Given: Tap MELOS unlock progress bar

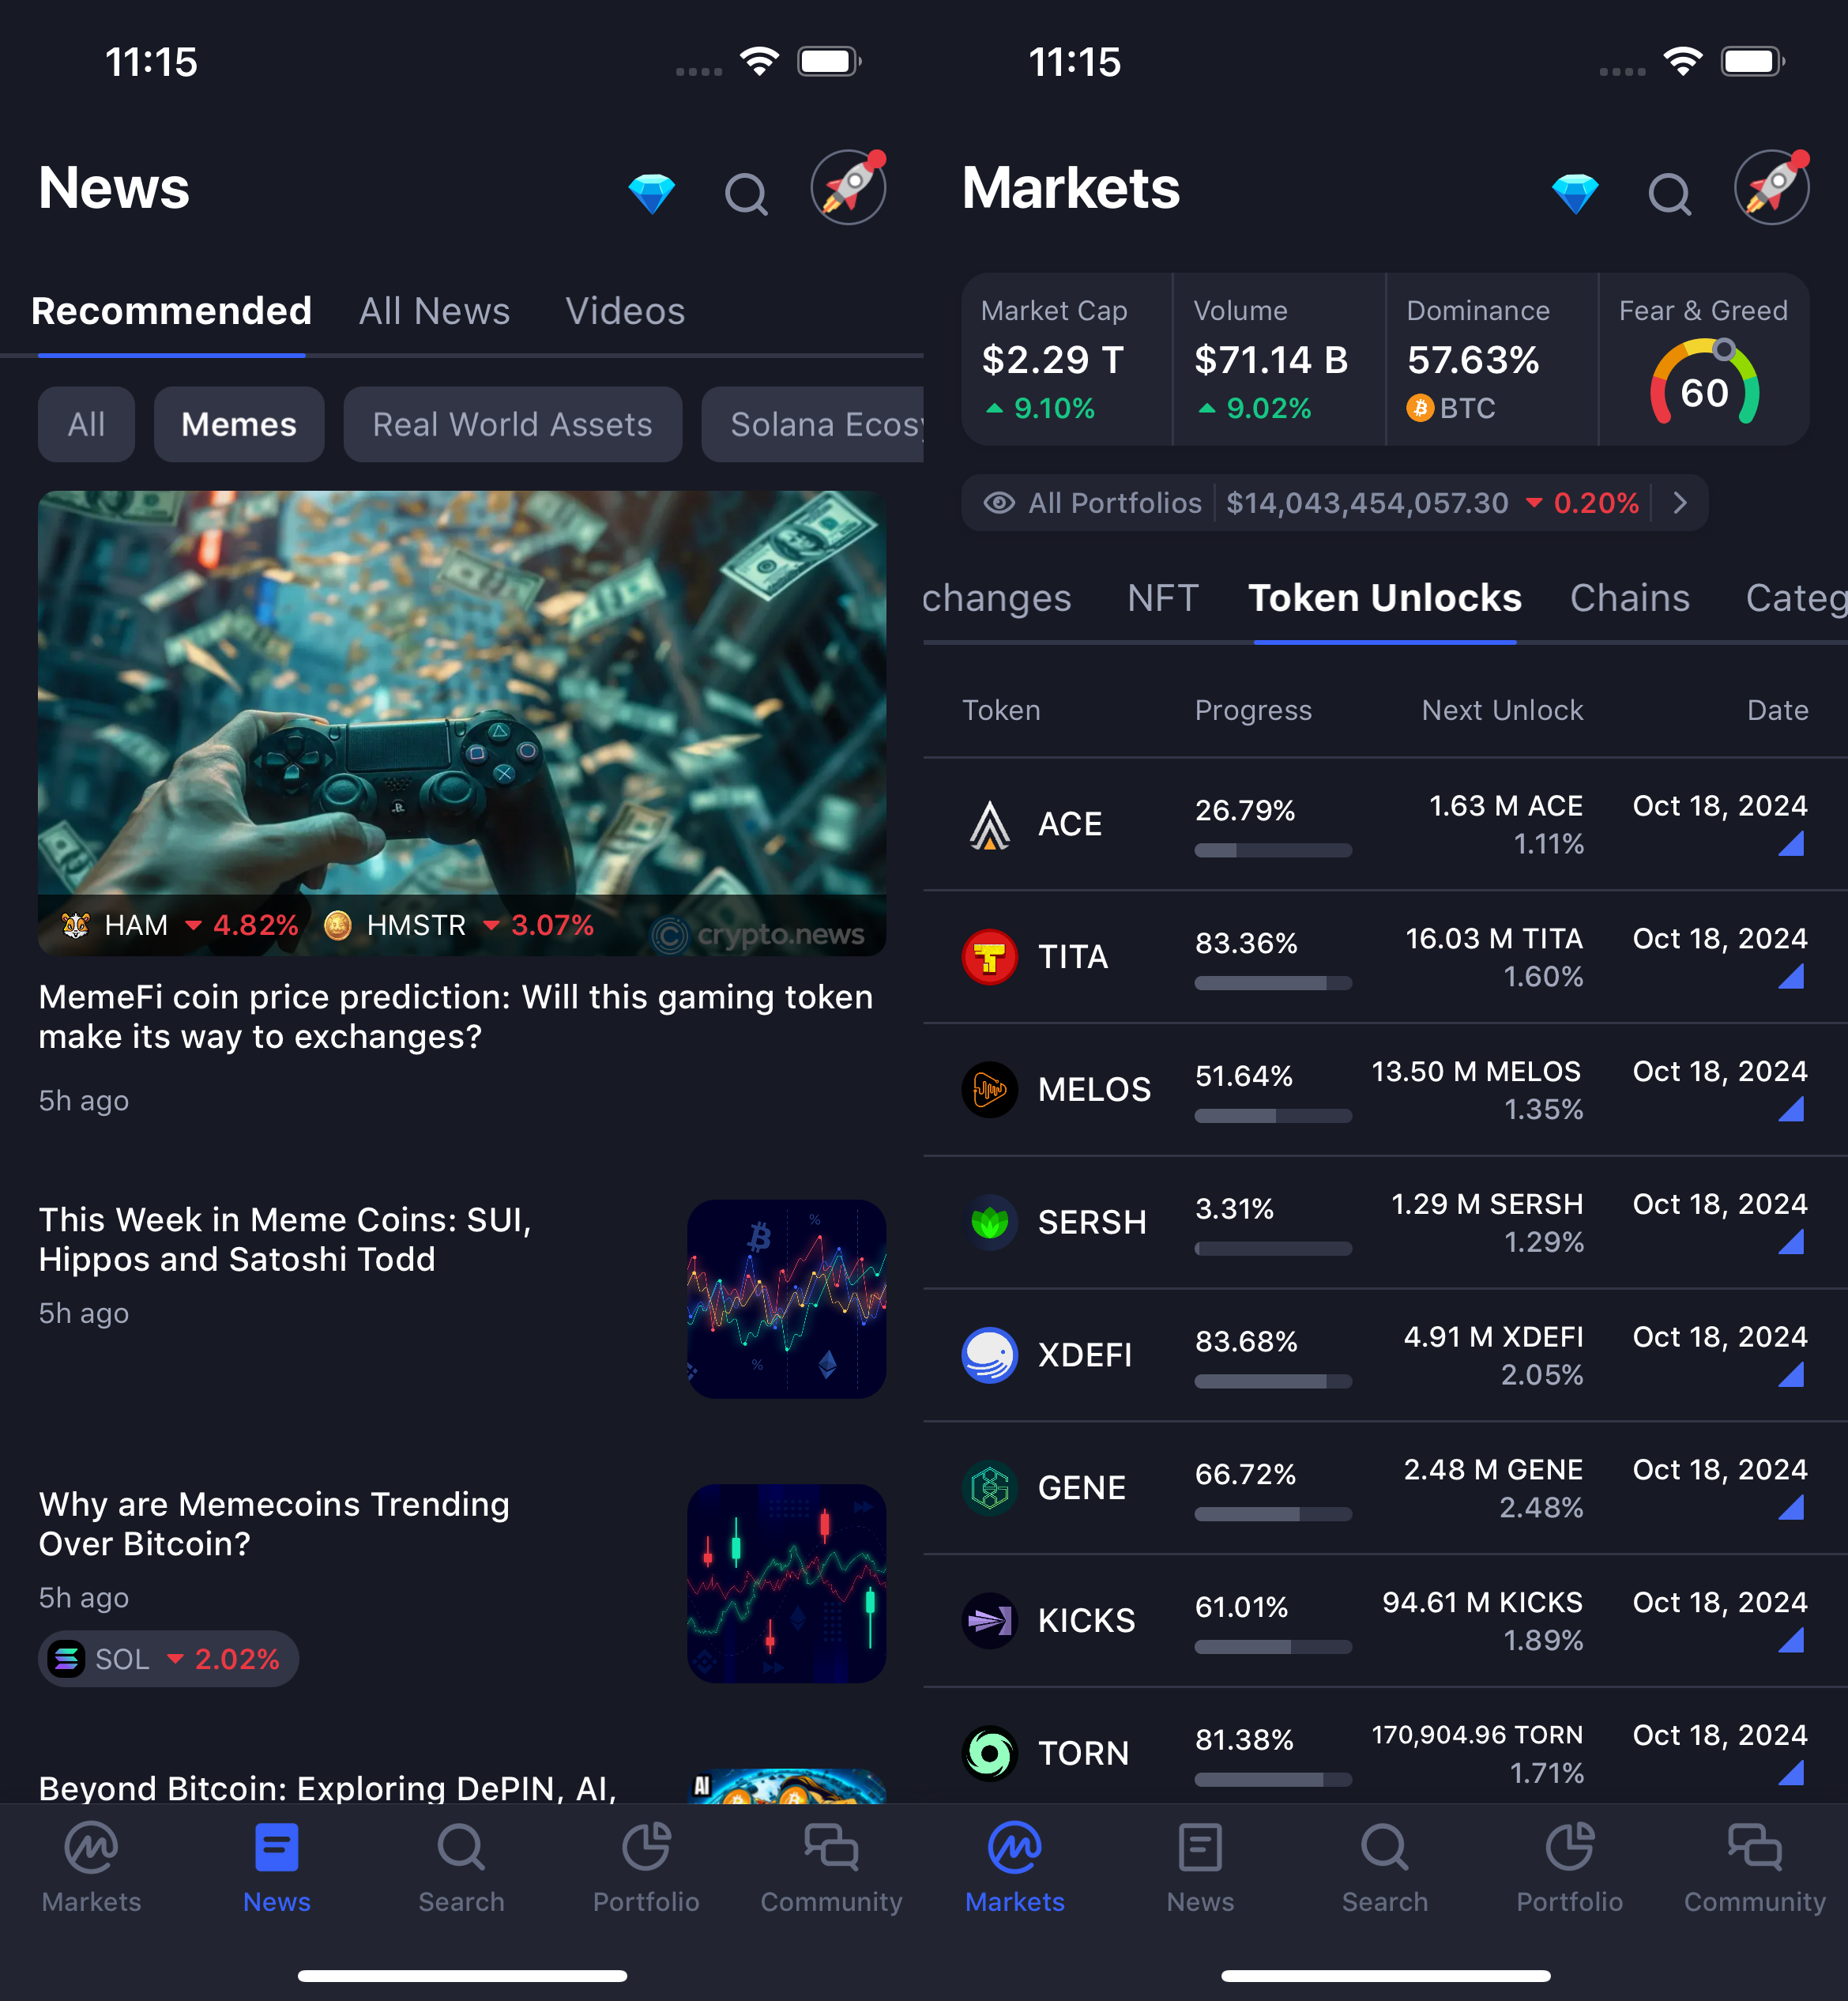Looking at the screenshot, I should coord(1272,1115).
